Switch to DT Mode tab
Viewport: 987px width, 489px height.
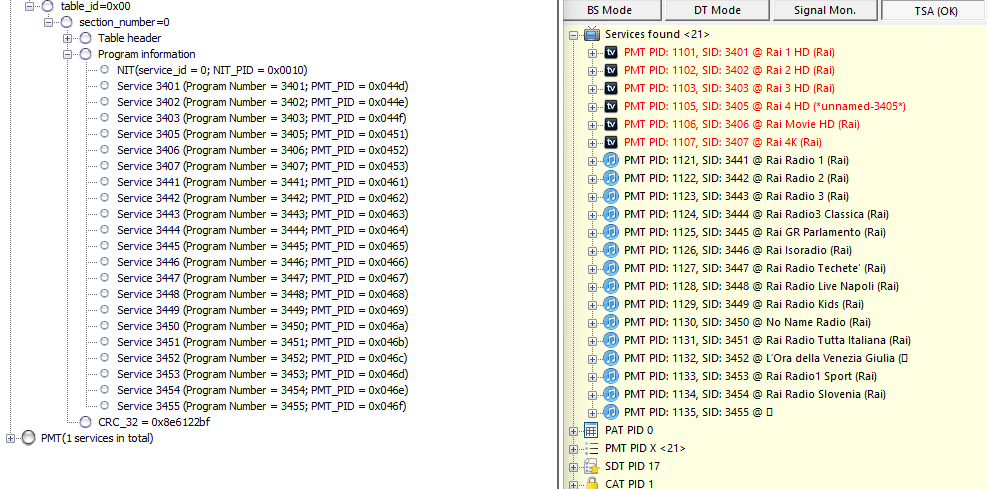click(717, 10)
